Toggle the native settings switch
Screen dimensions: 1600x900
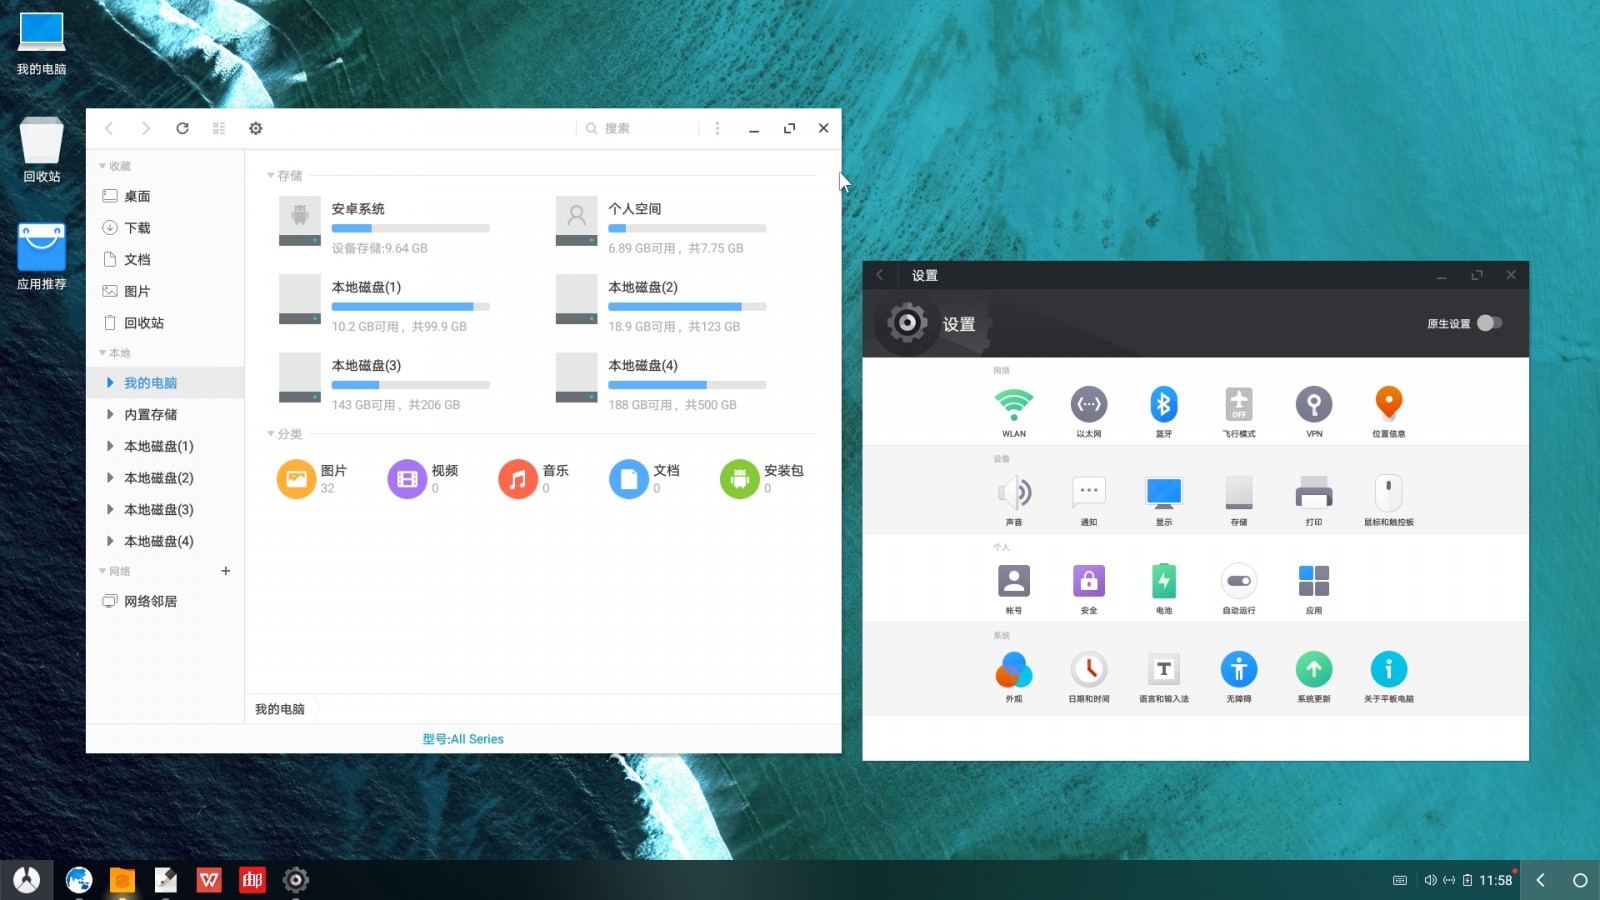(x=1489, y=323)
